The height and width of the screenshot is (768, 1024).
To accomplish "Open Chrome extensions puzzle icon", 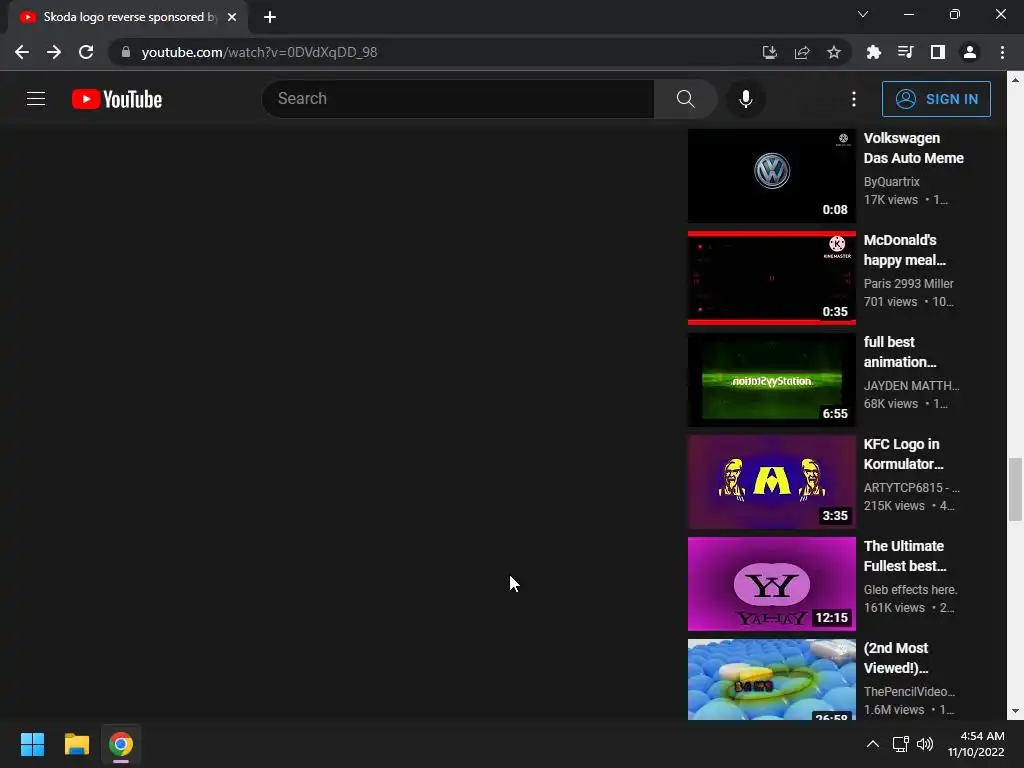I will coord(874,52).
